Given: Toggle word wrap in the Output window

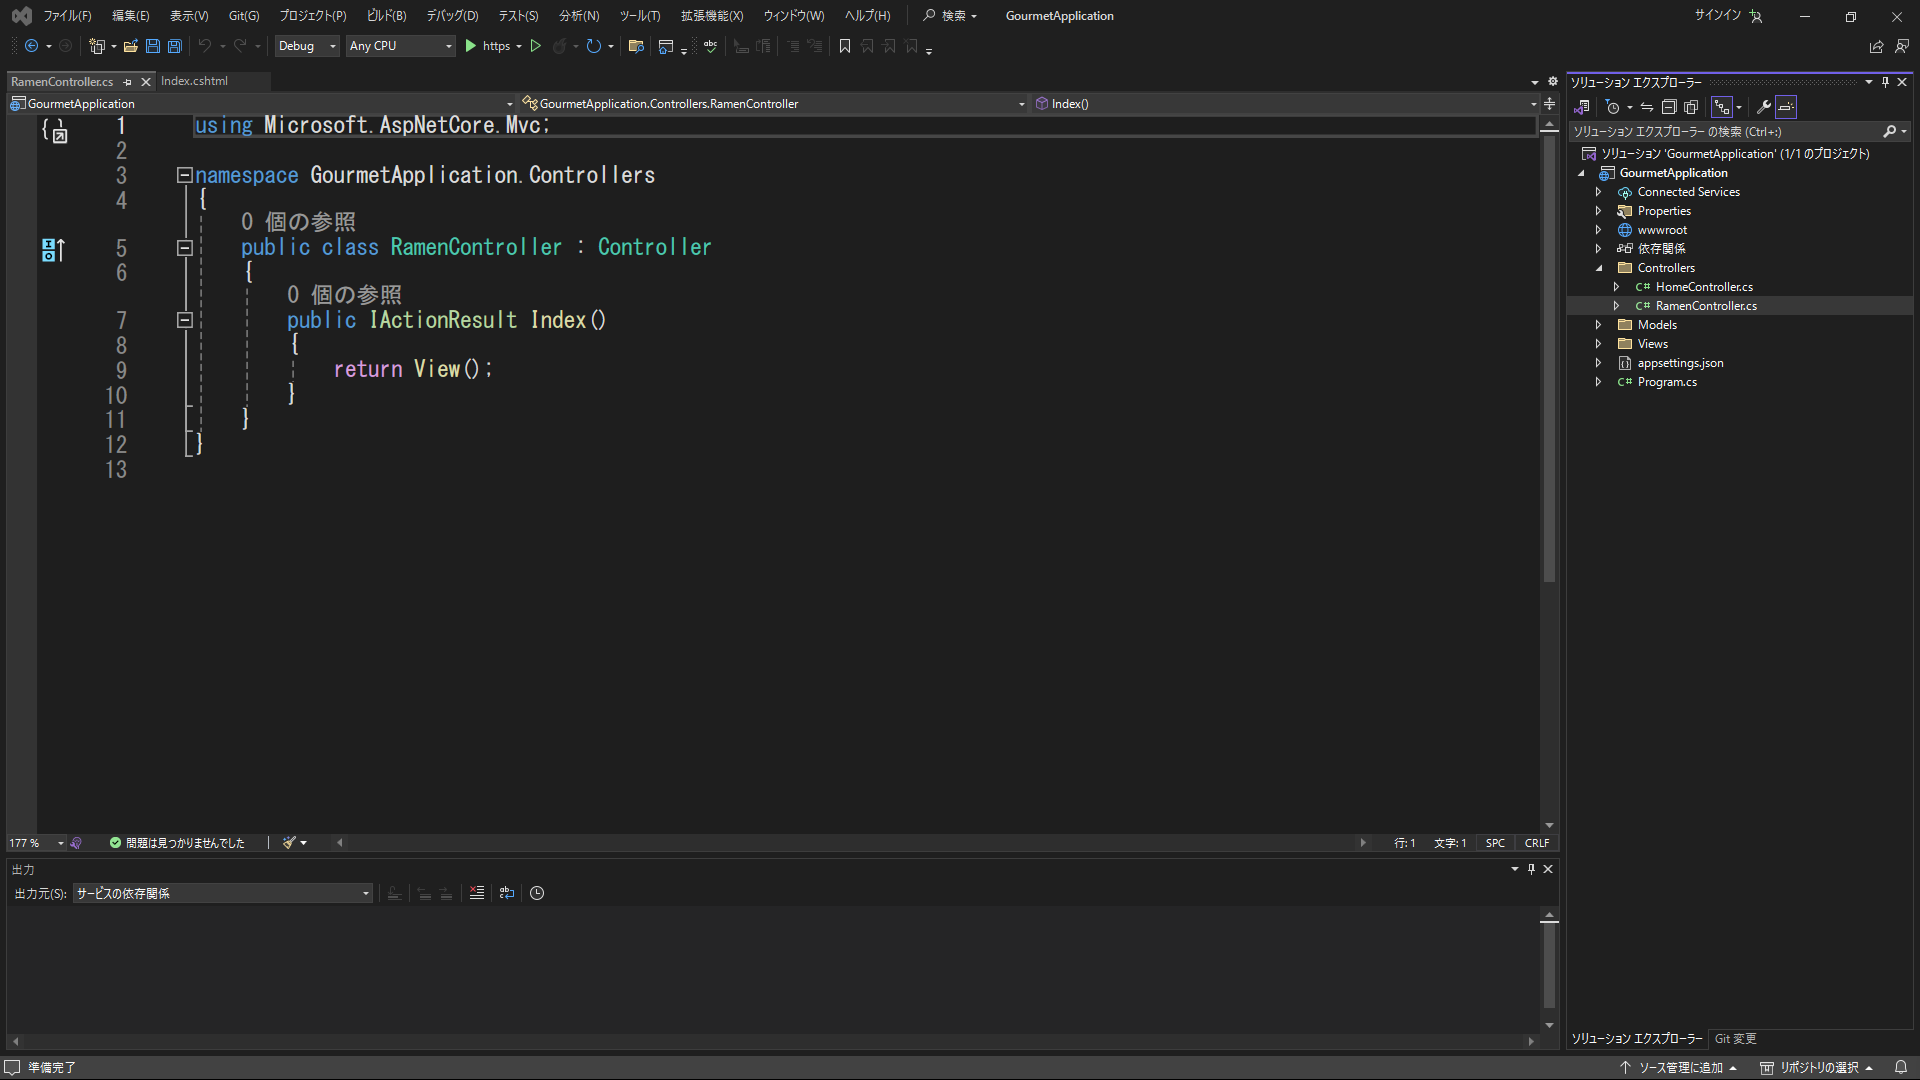Looking at the screenshot, I should click(507, 893).
